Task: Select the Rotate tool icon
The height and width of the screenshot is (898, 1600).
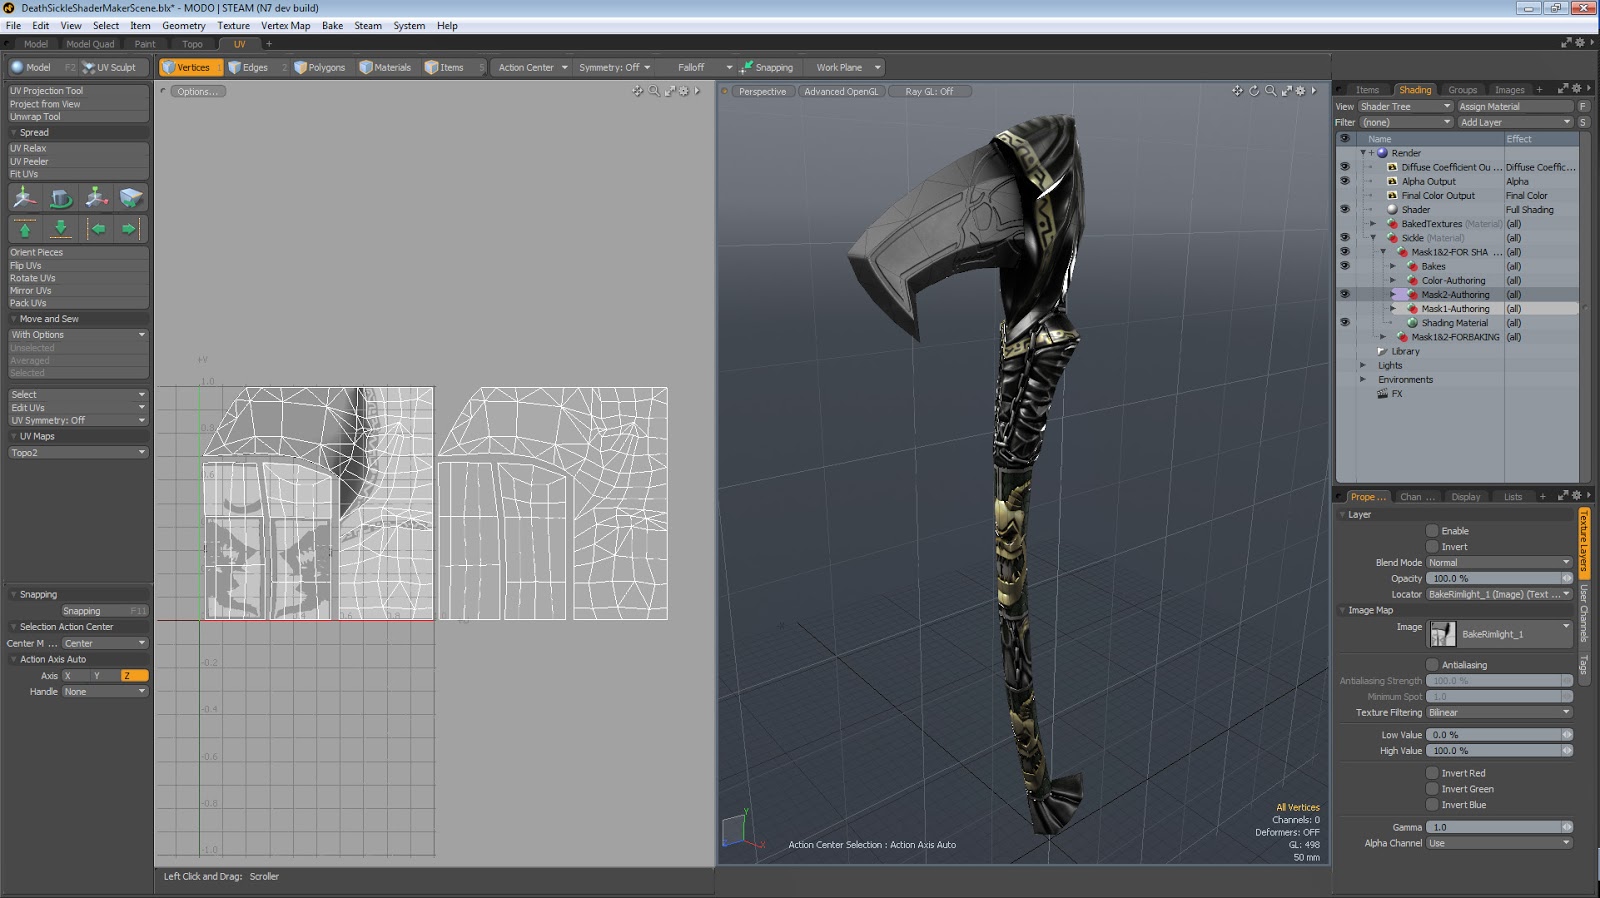Action: tap(61, 198)
